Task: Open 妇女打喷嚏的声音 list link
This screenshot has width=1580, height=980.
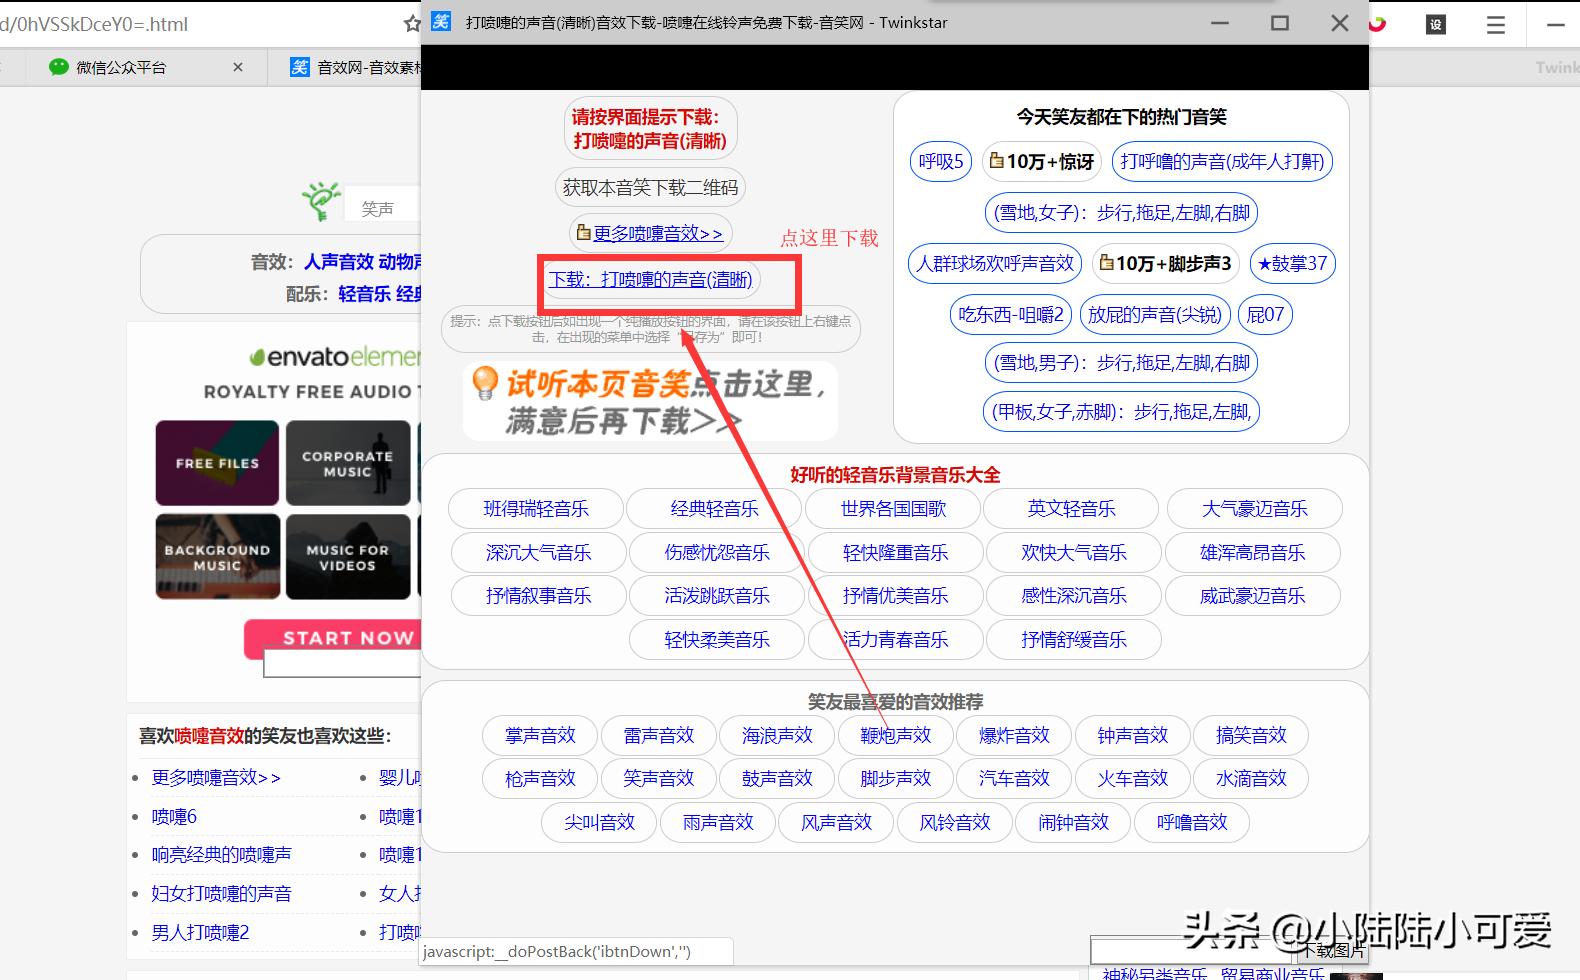Action: click(221, 894)
